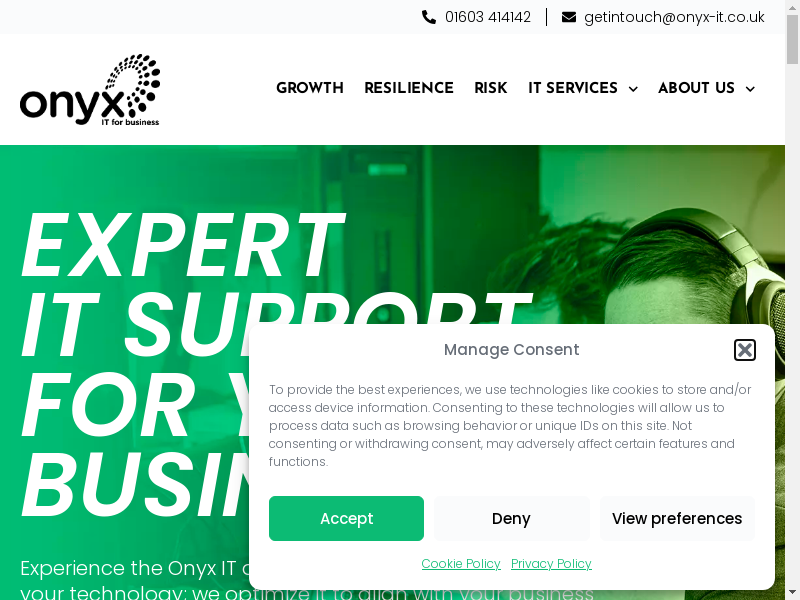The image size is (800, 600).
Task: Open the IT Services menu
Action: click(573, 88)
